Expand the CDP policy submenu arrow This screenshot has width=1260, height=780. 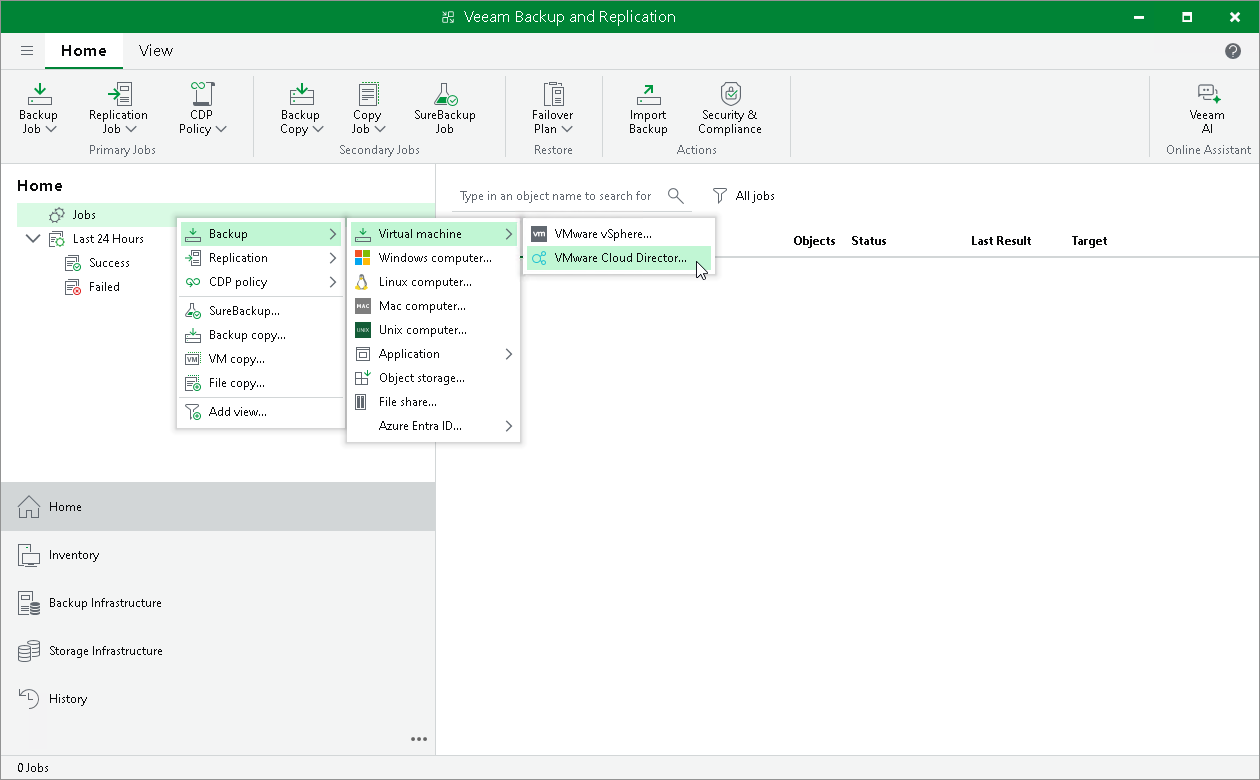(x=332, y=282)
